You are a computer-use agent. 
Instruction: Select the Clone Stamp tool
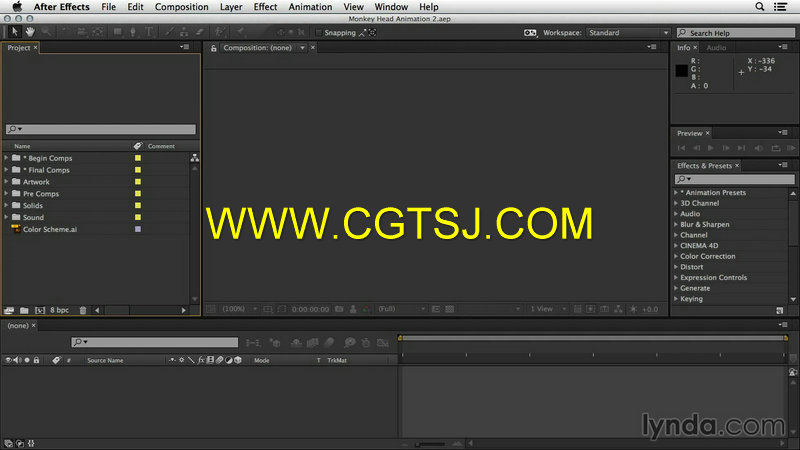click(x=184, y=32)
